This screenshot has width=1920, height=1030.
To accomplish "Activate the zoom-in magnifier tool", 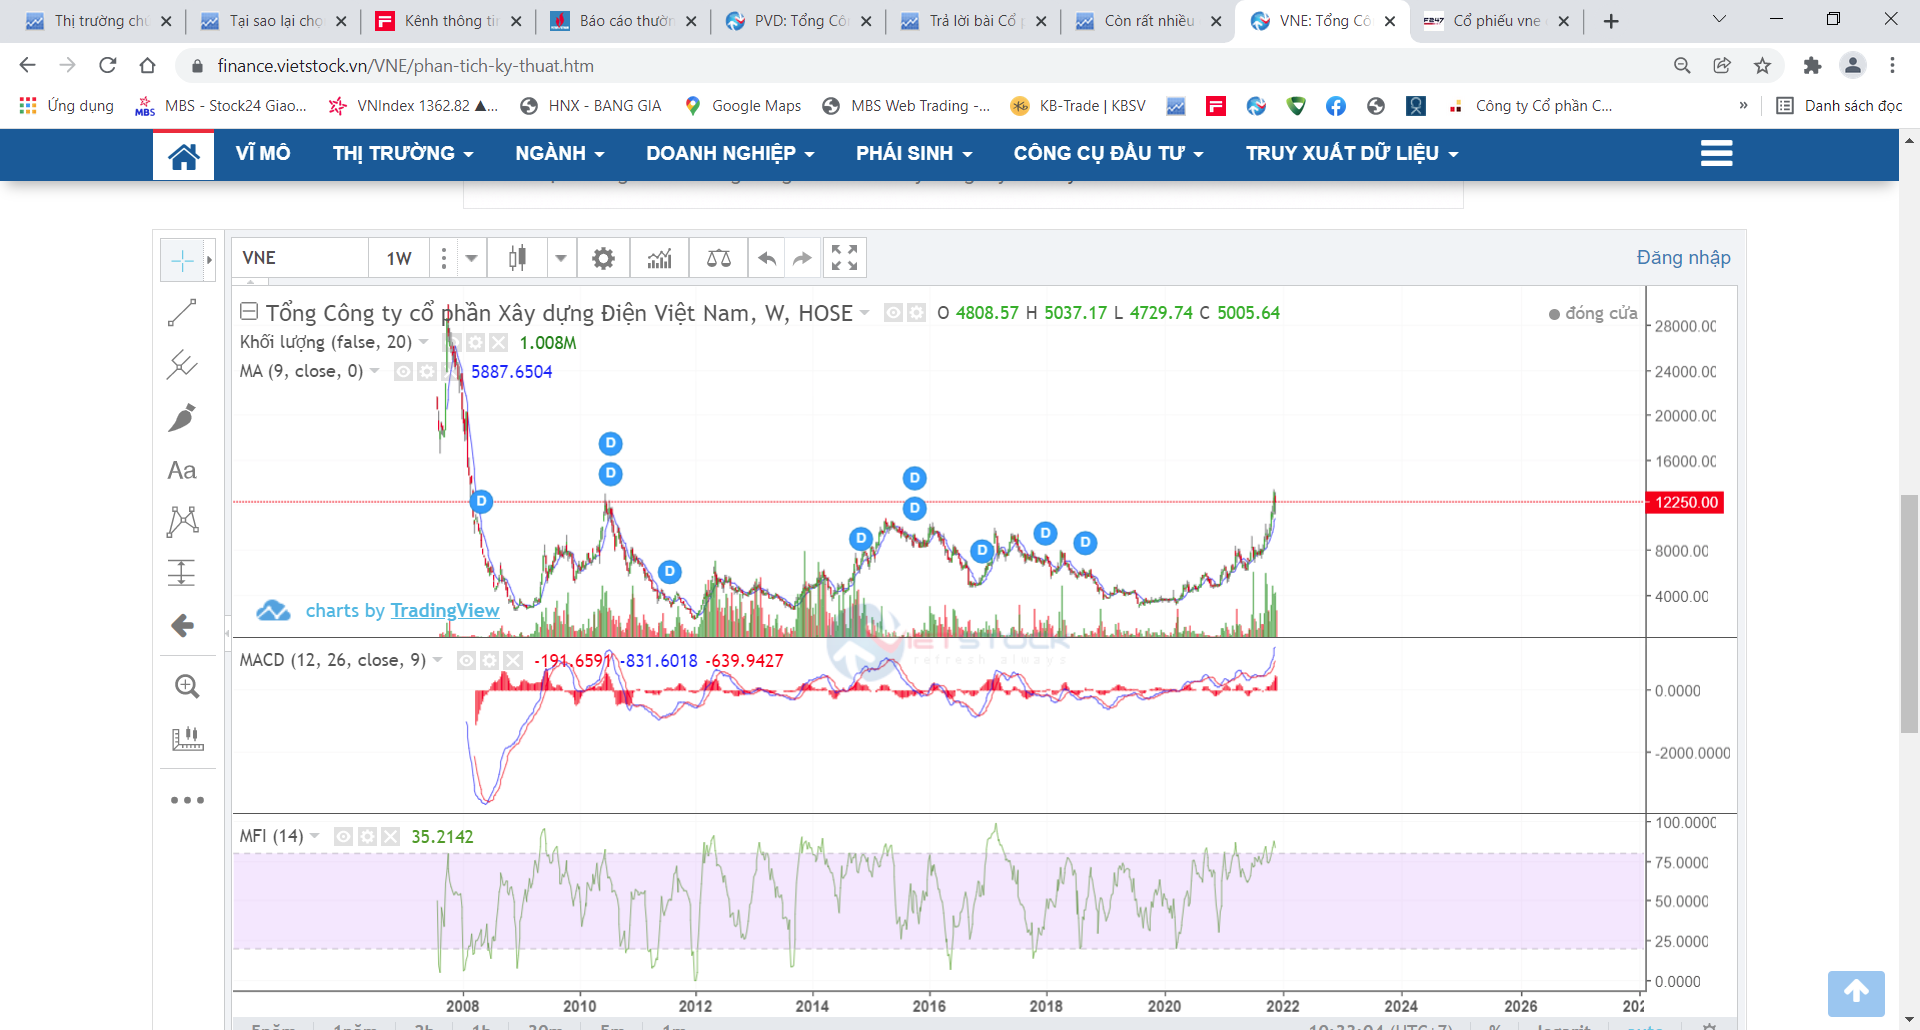I will point(187,686).
